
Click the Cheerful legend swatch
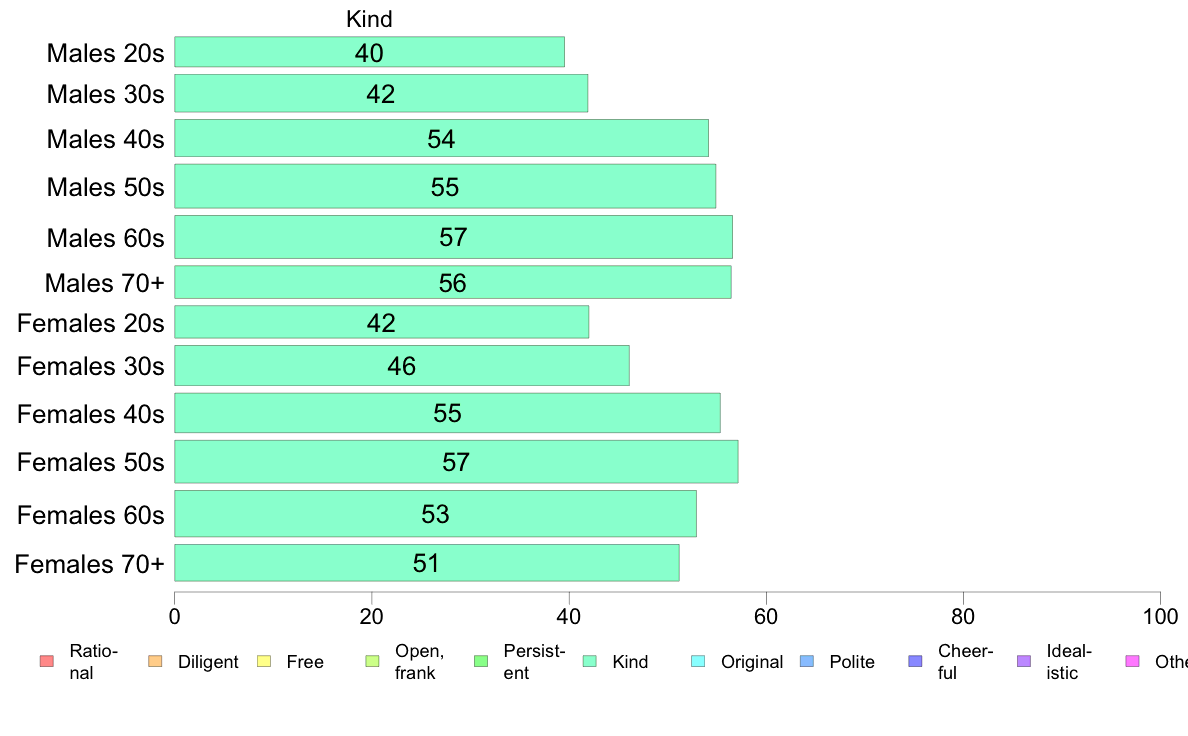[x=915, y=662]
